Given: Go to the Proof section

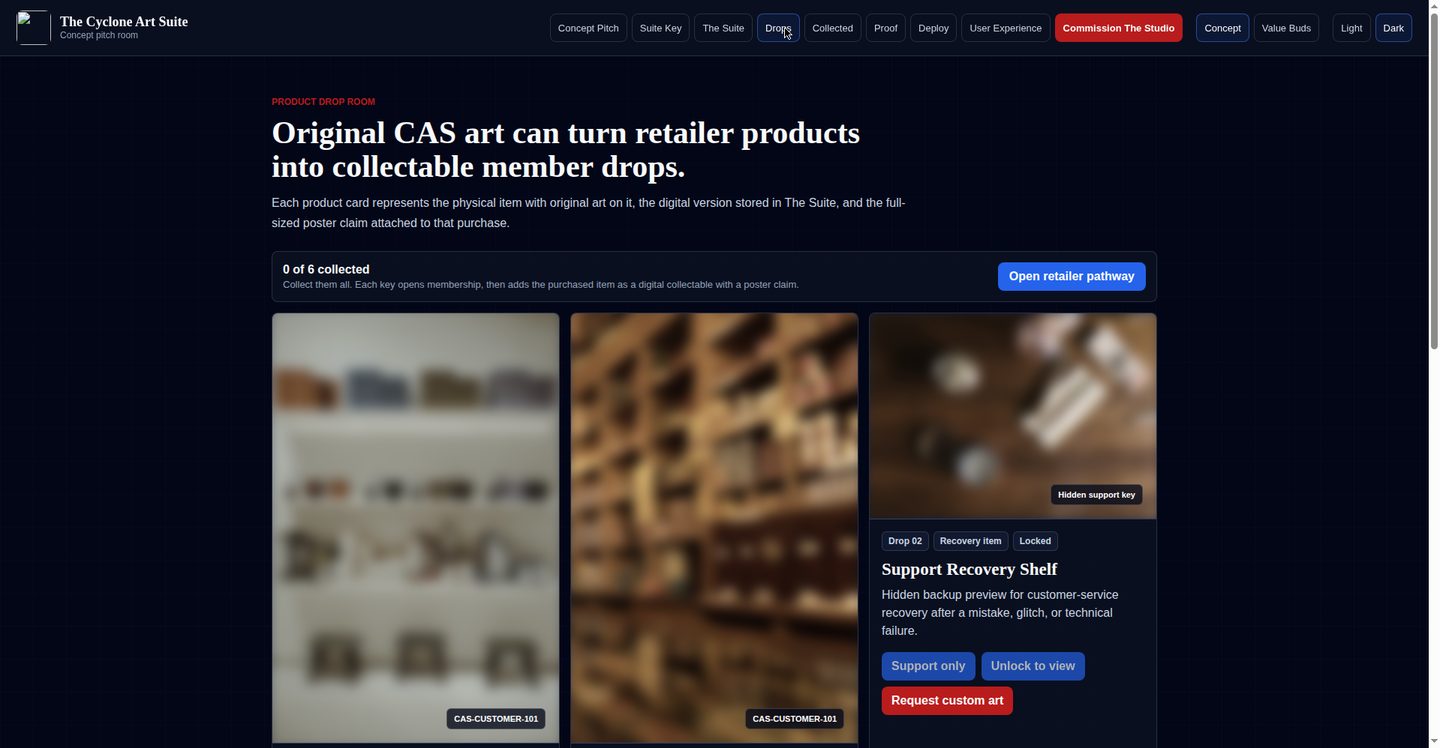Looking at the screenshot, I should pos(885,28).
